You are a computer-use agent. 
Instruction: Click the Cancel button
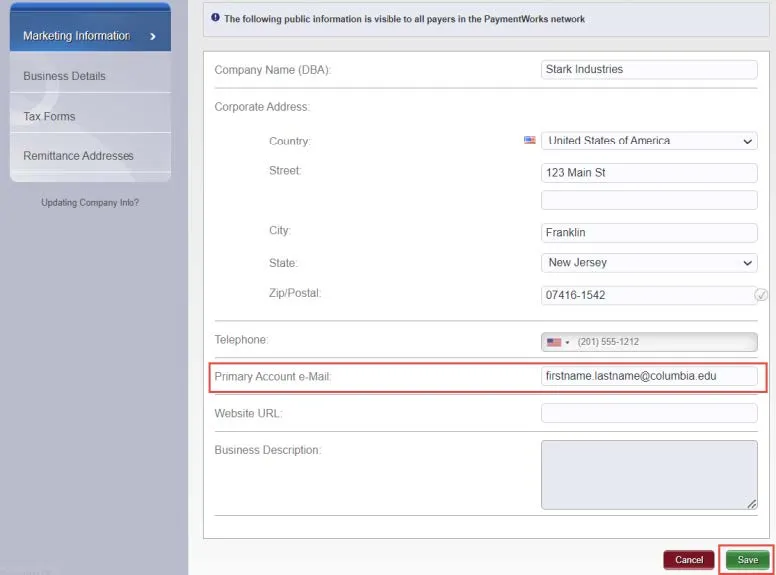point(688,560)
